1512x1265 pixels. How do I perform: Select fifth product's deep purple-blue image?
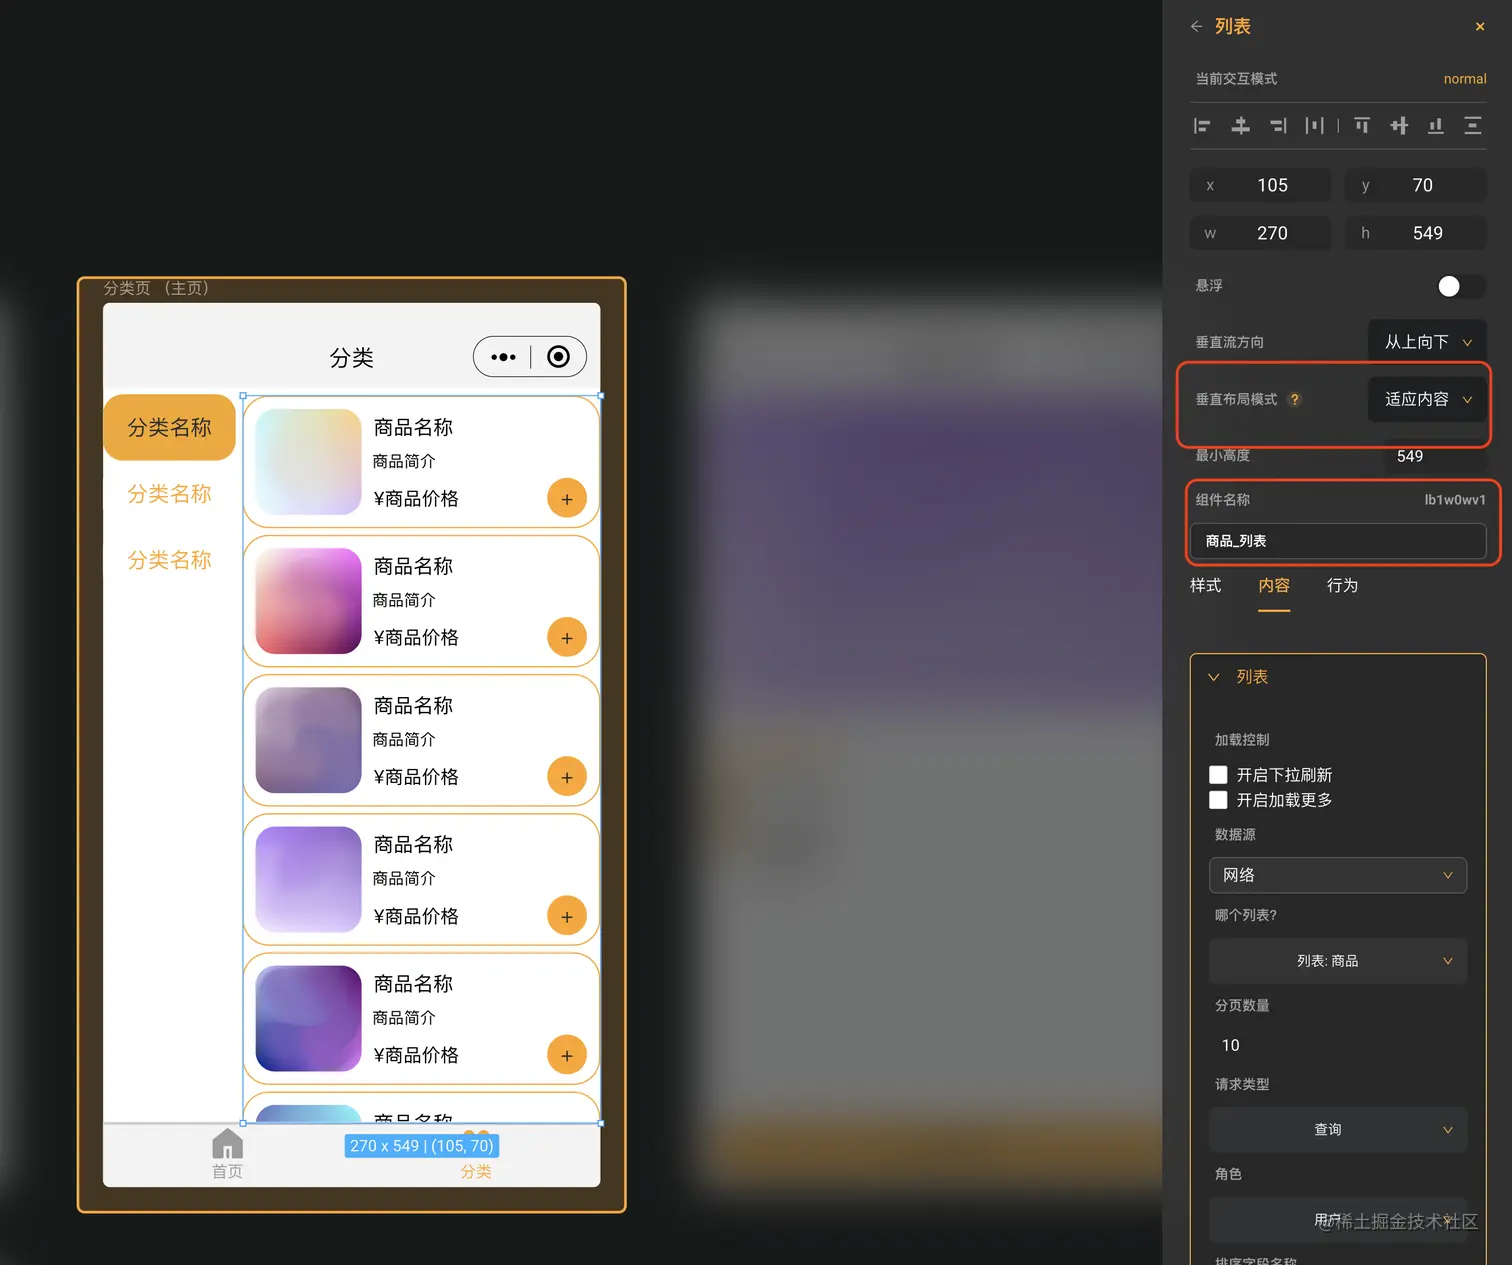click(308, 1018)
